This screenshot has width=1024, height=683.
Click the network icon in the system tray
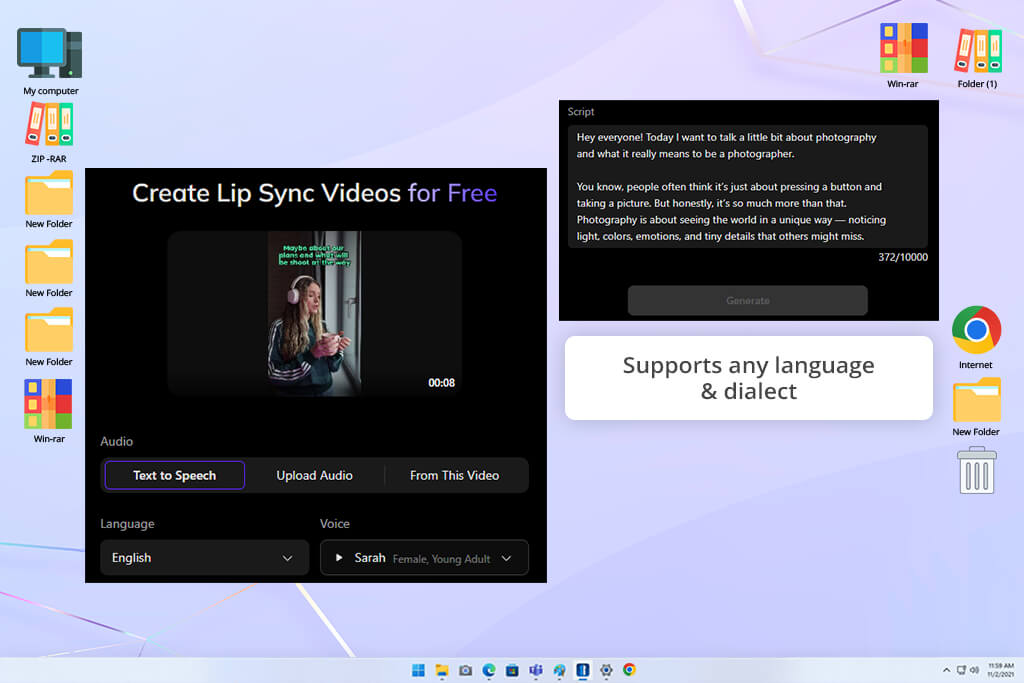coord(961,670)
